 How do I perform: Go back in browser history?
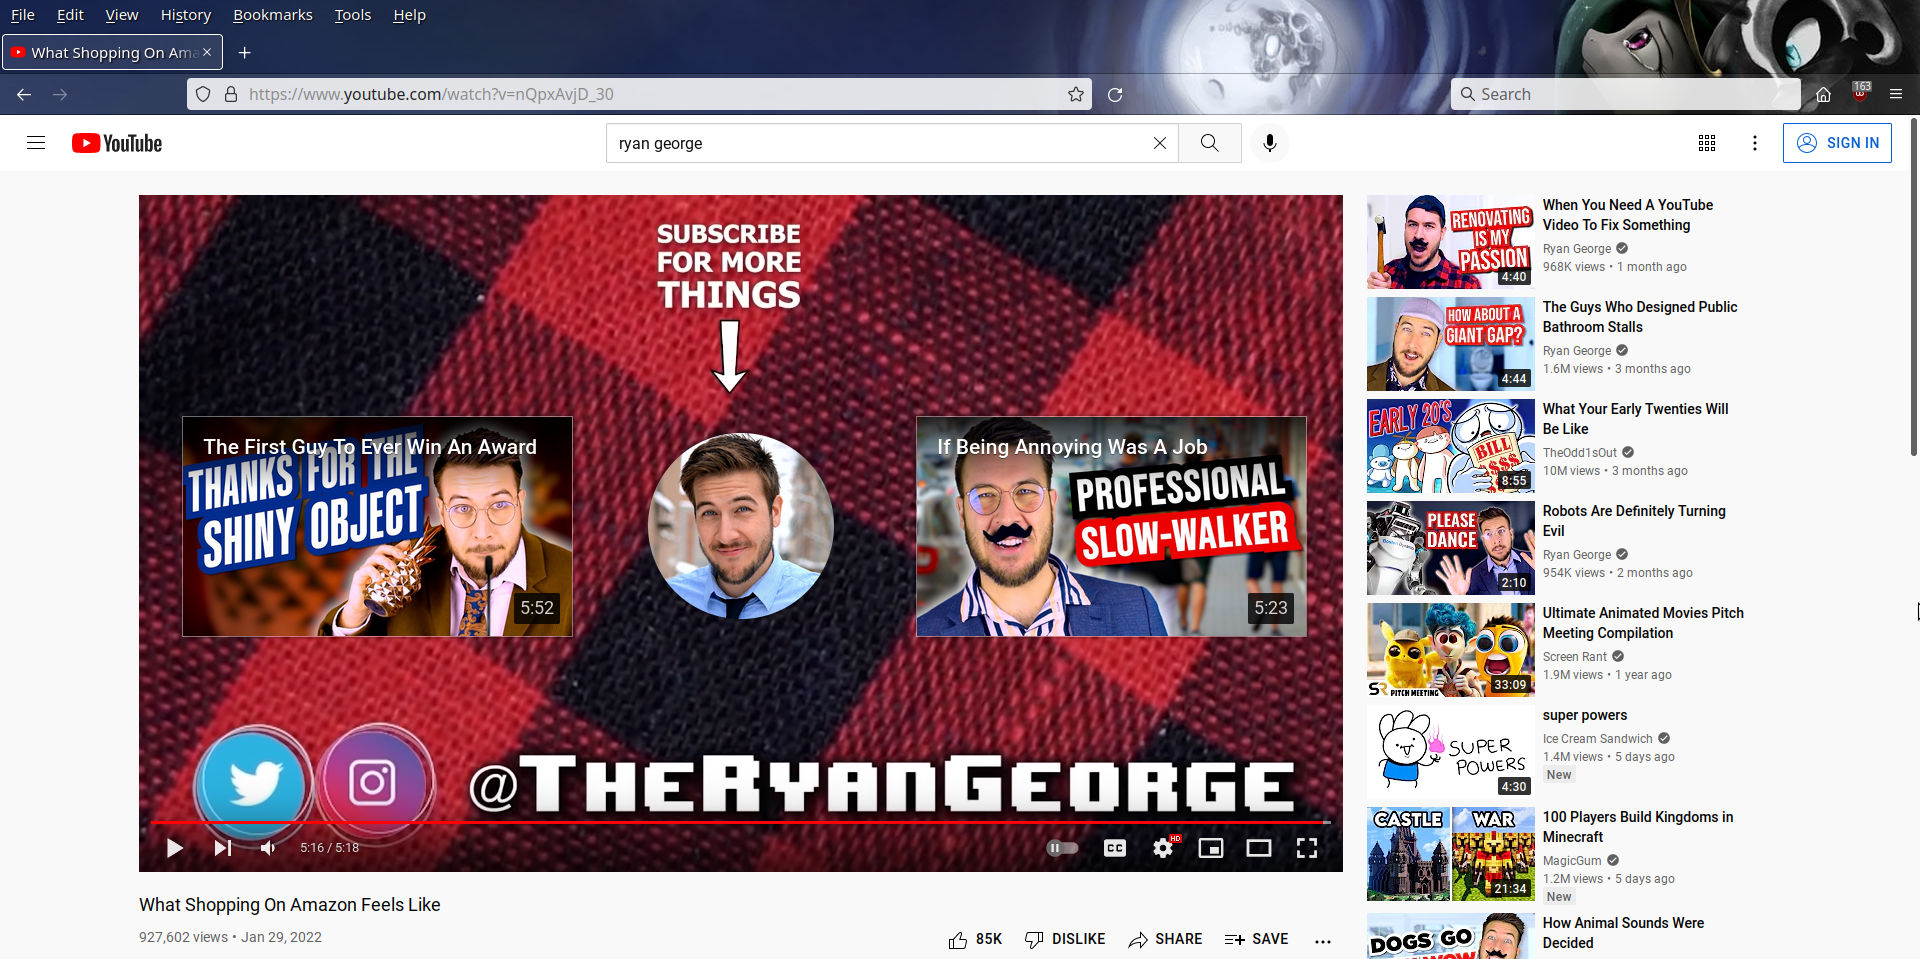(24, 94)
